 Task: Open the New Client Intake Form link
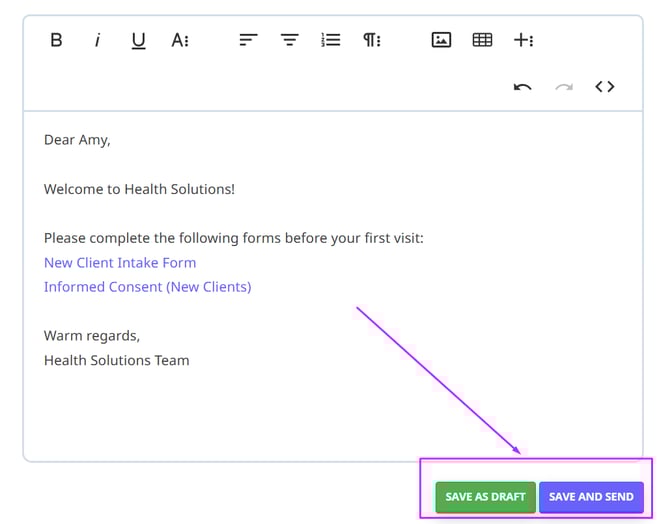pyautogui.click(x=120, y=263)
